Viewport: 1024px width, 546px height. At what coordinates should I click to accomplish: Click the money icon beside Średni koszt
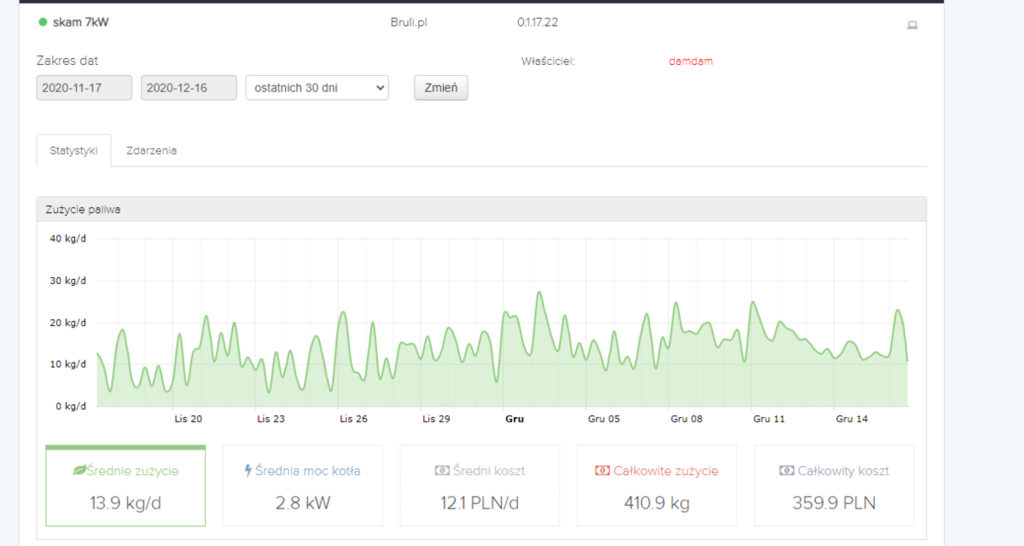pos(441,471)
